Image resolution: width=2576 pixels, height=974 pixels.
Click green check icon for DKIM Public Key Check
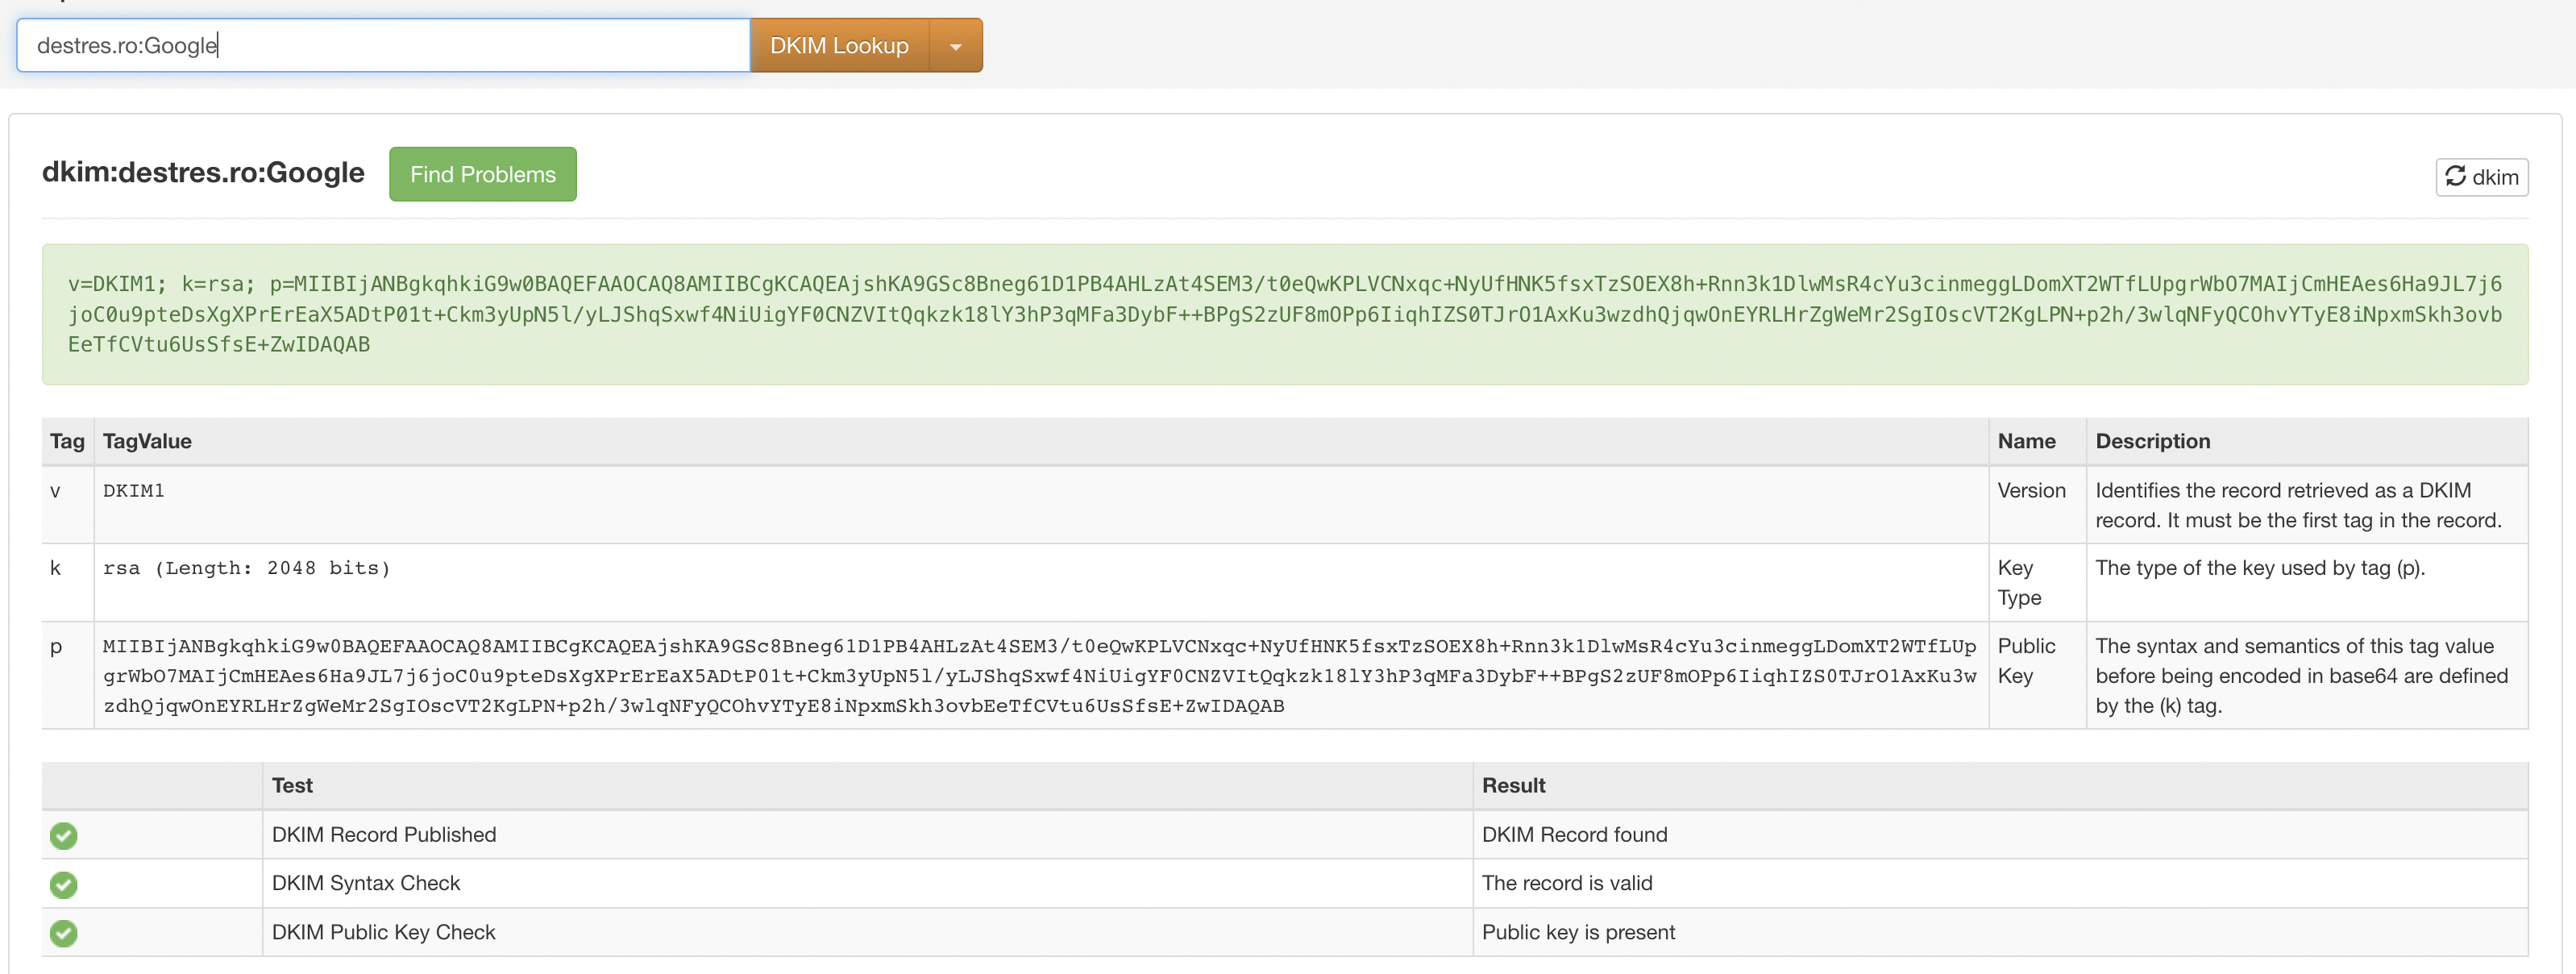(64, 933)
